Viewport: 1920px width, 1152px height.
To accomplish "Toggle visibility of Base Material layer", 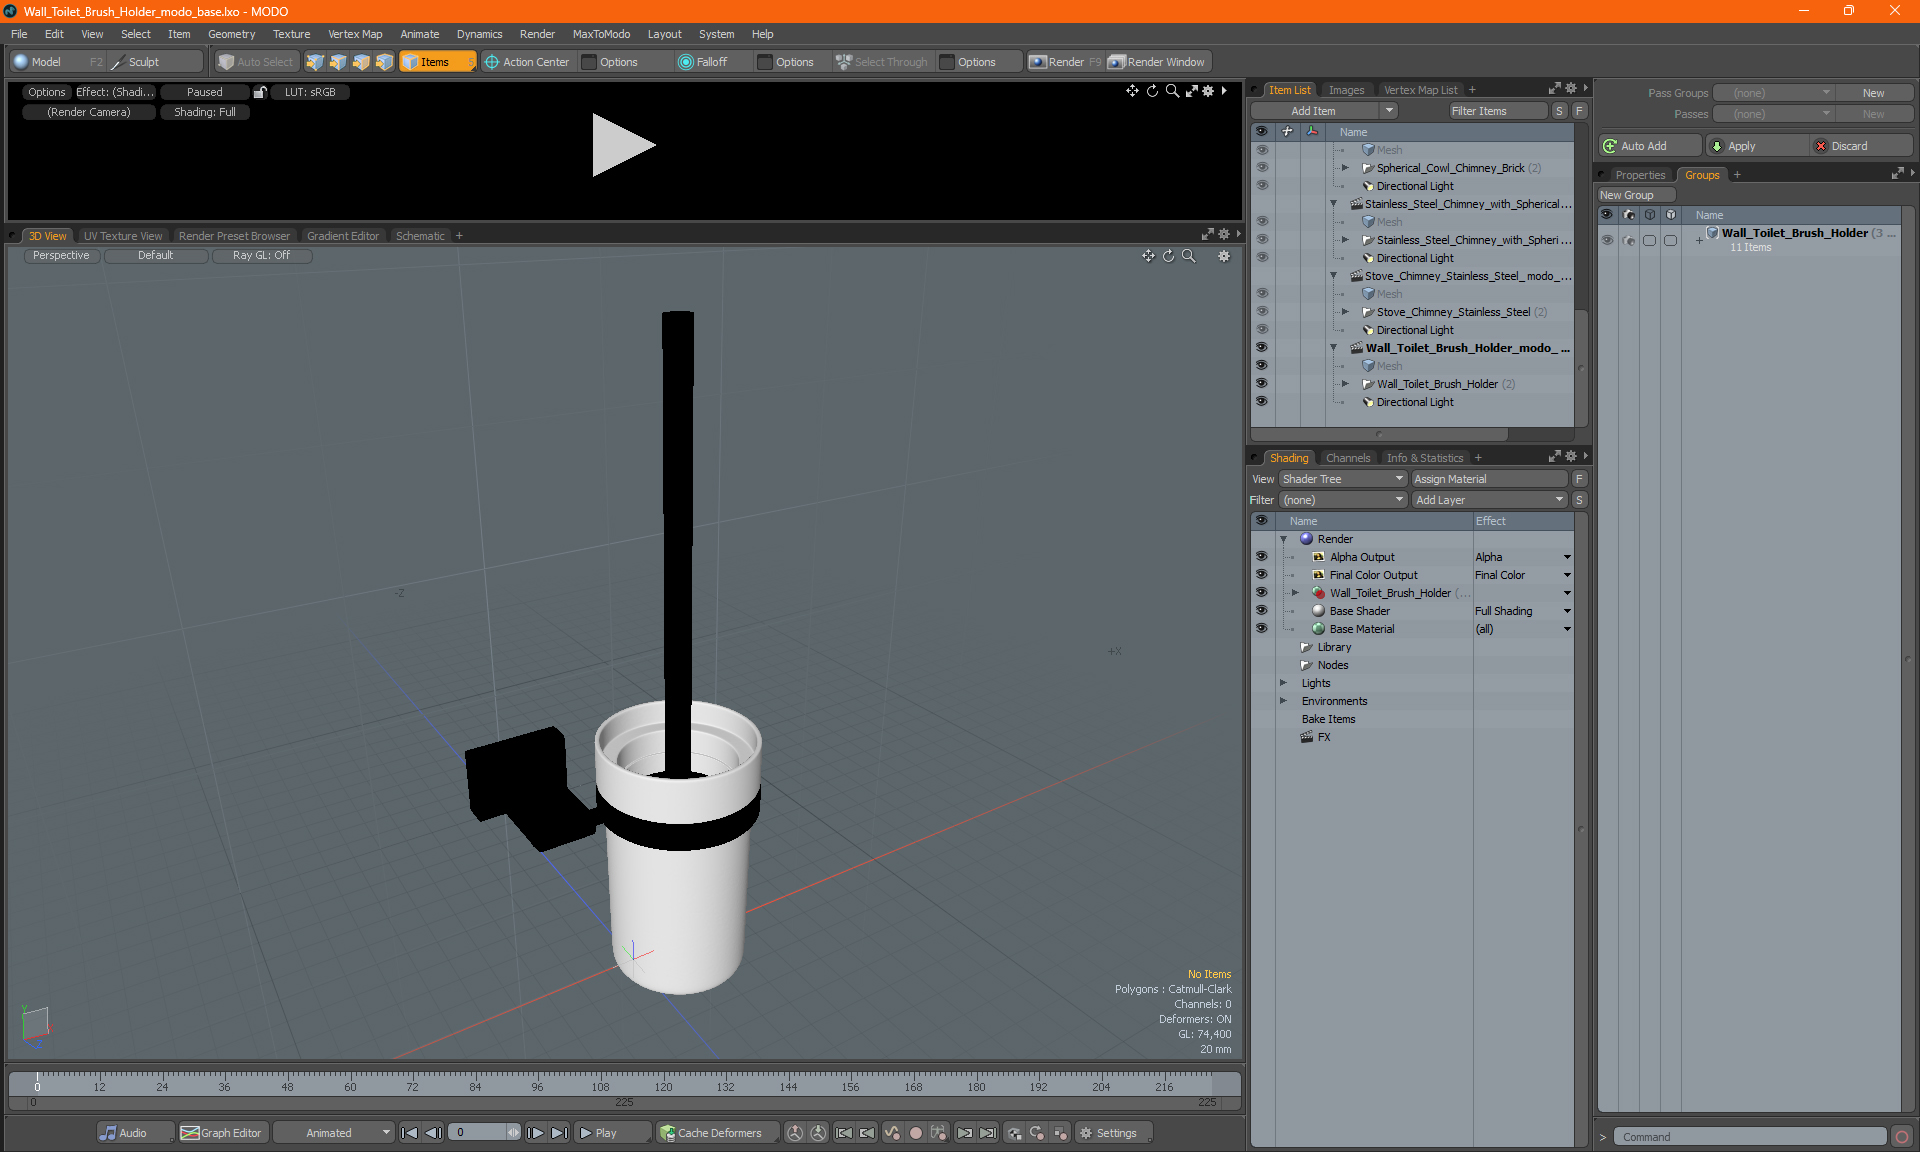I will point(1261,629).
